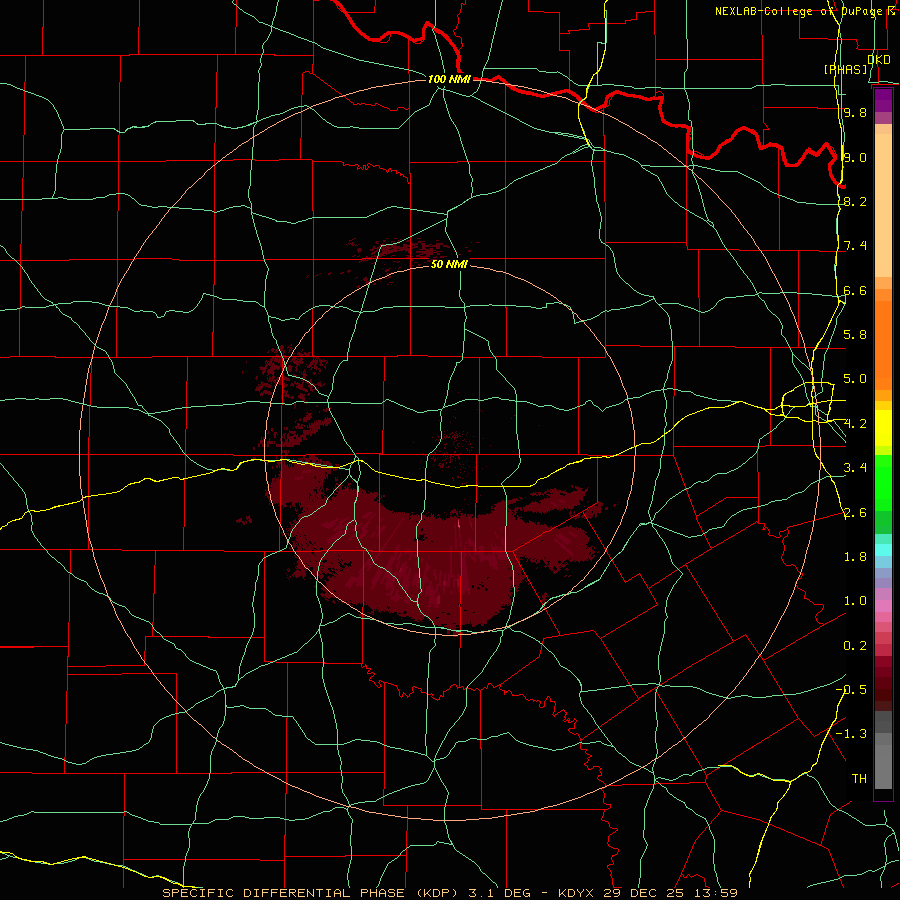
Task: Click the 0.2 scale value
Action: tap(855, 646)
